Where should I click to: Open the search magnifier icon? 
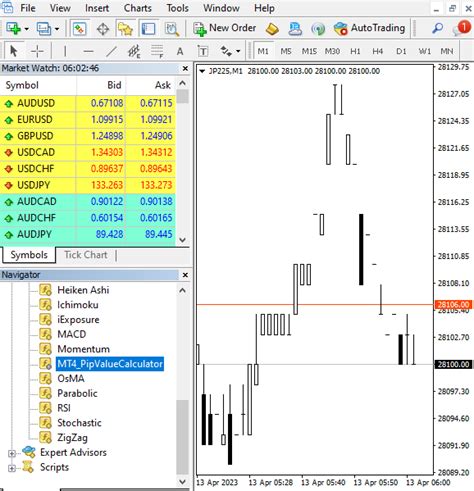click(x=437, y=29)
